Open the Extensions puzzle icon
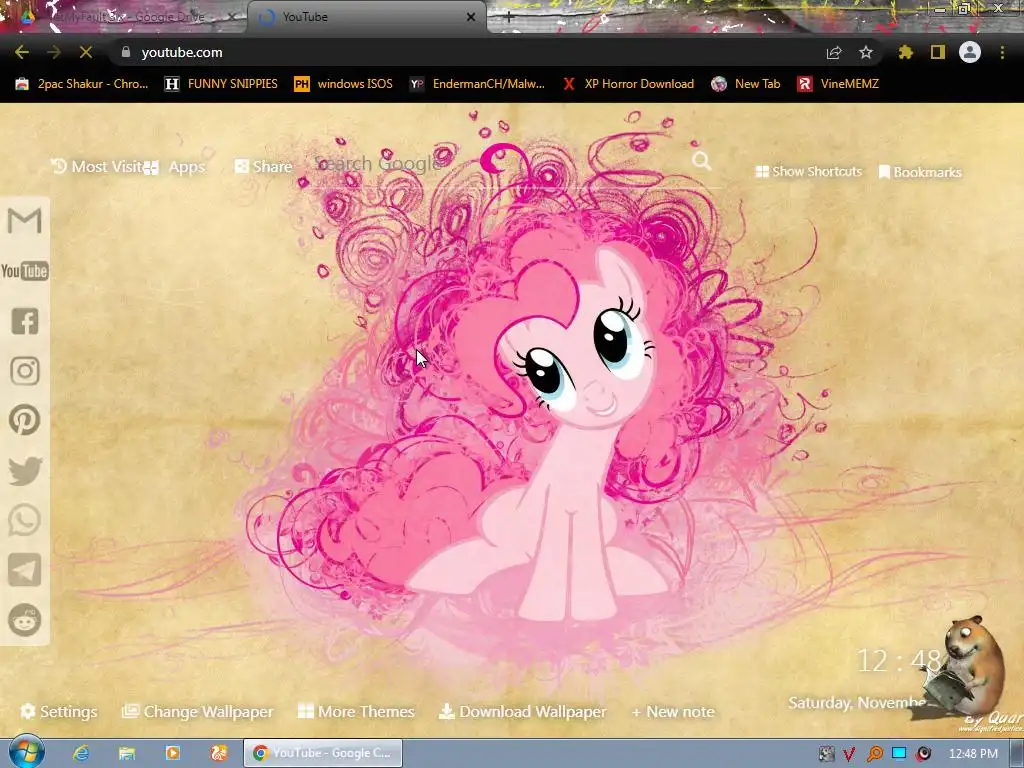The width and height of the screenshot is (1024, 768). 906,52
